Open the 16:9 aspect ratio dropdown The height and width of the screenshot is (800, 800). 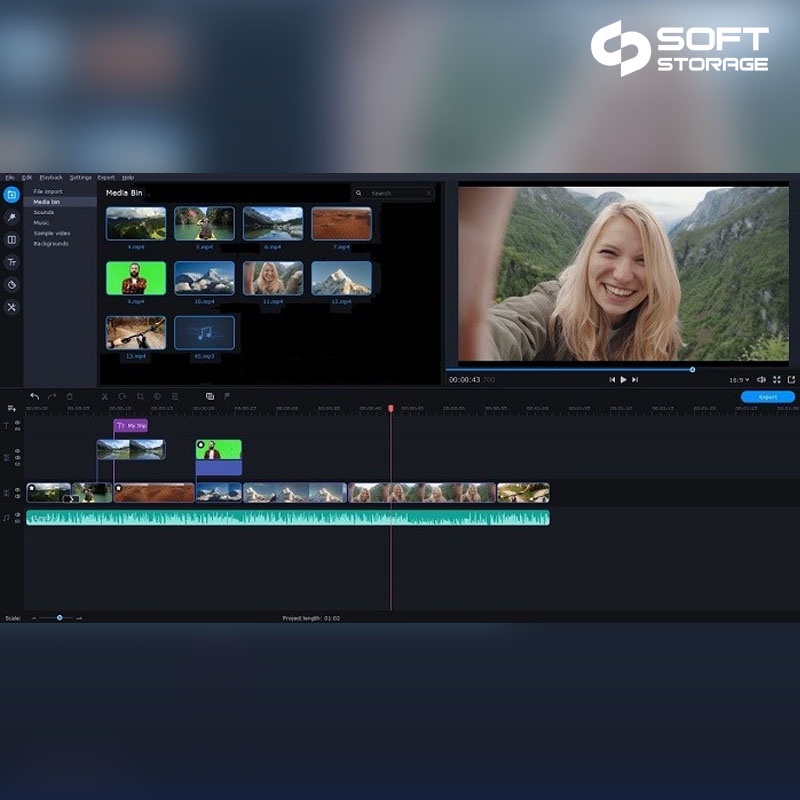click(739, 380)
